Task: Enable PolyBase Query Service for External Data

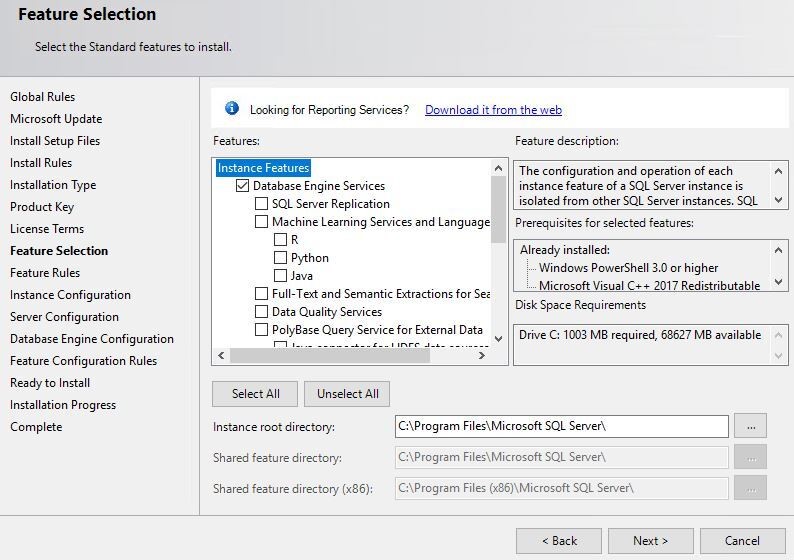Action: [x=261, y=330]
